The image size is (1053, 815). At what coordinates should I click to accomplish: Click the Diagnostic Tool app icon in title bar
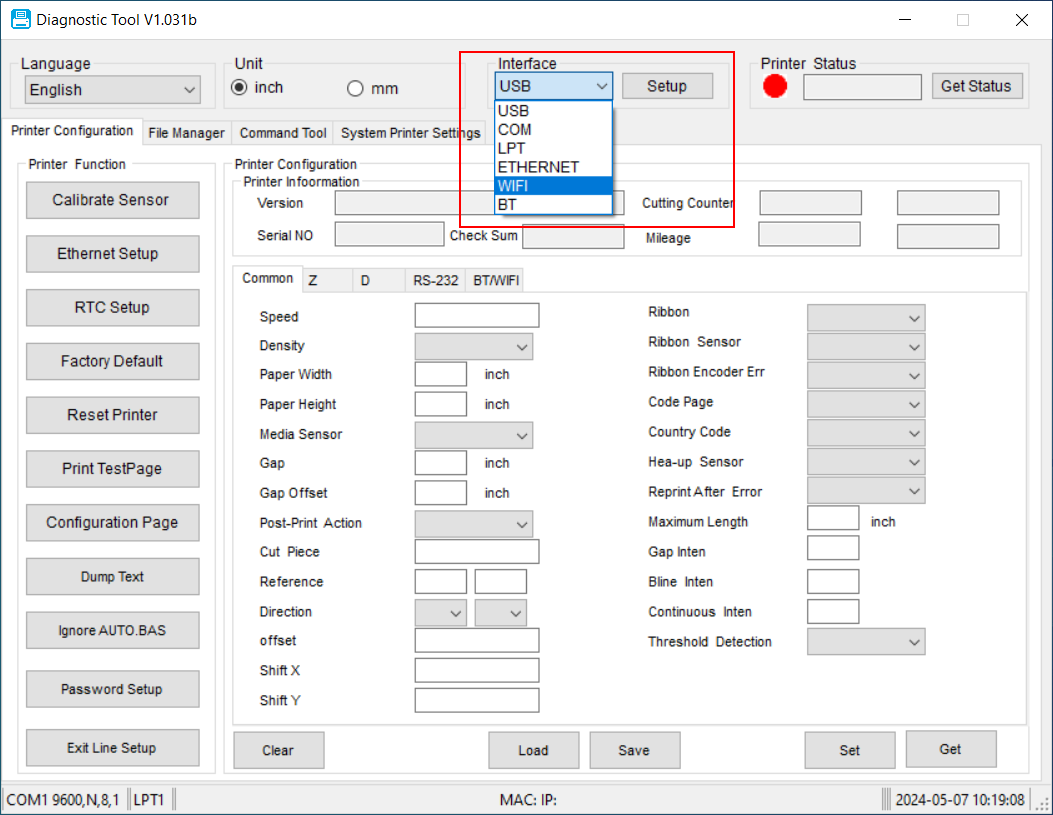(x=20, y=19)
